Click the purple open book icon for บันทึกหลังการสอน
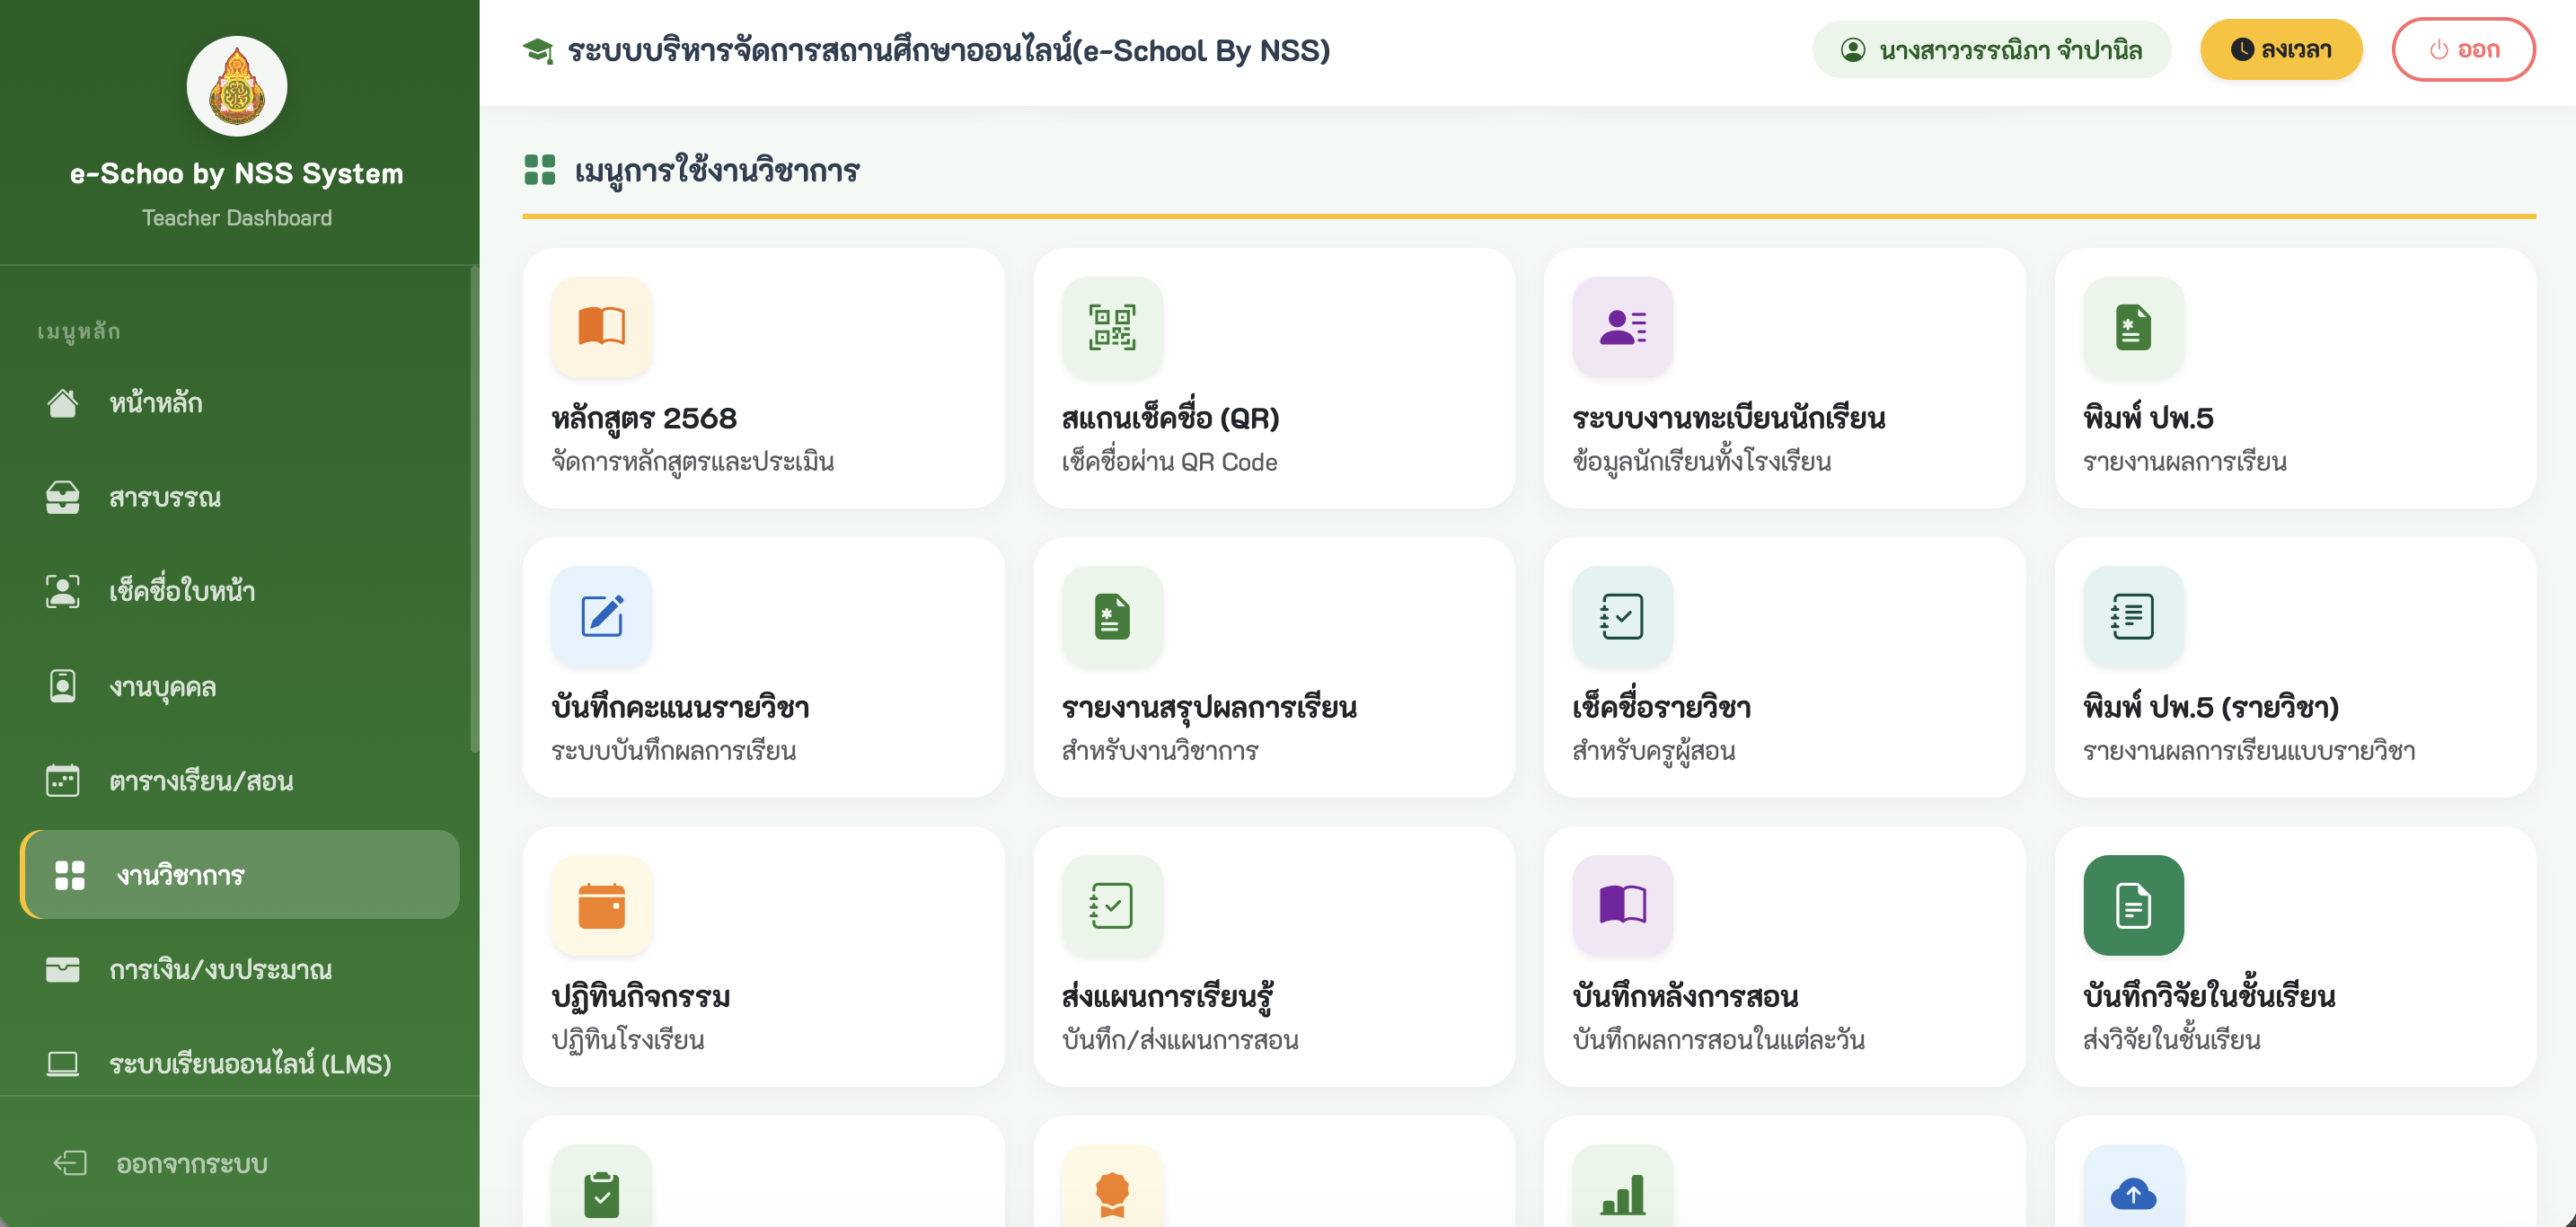 click(x=1623, y=905)
